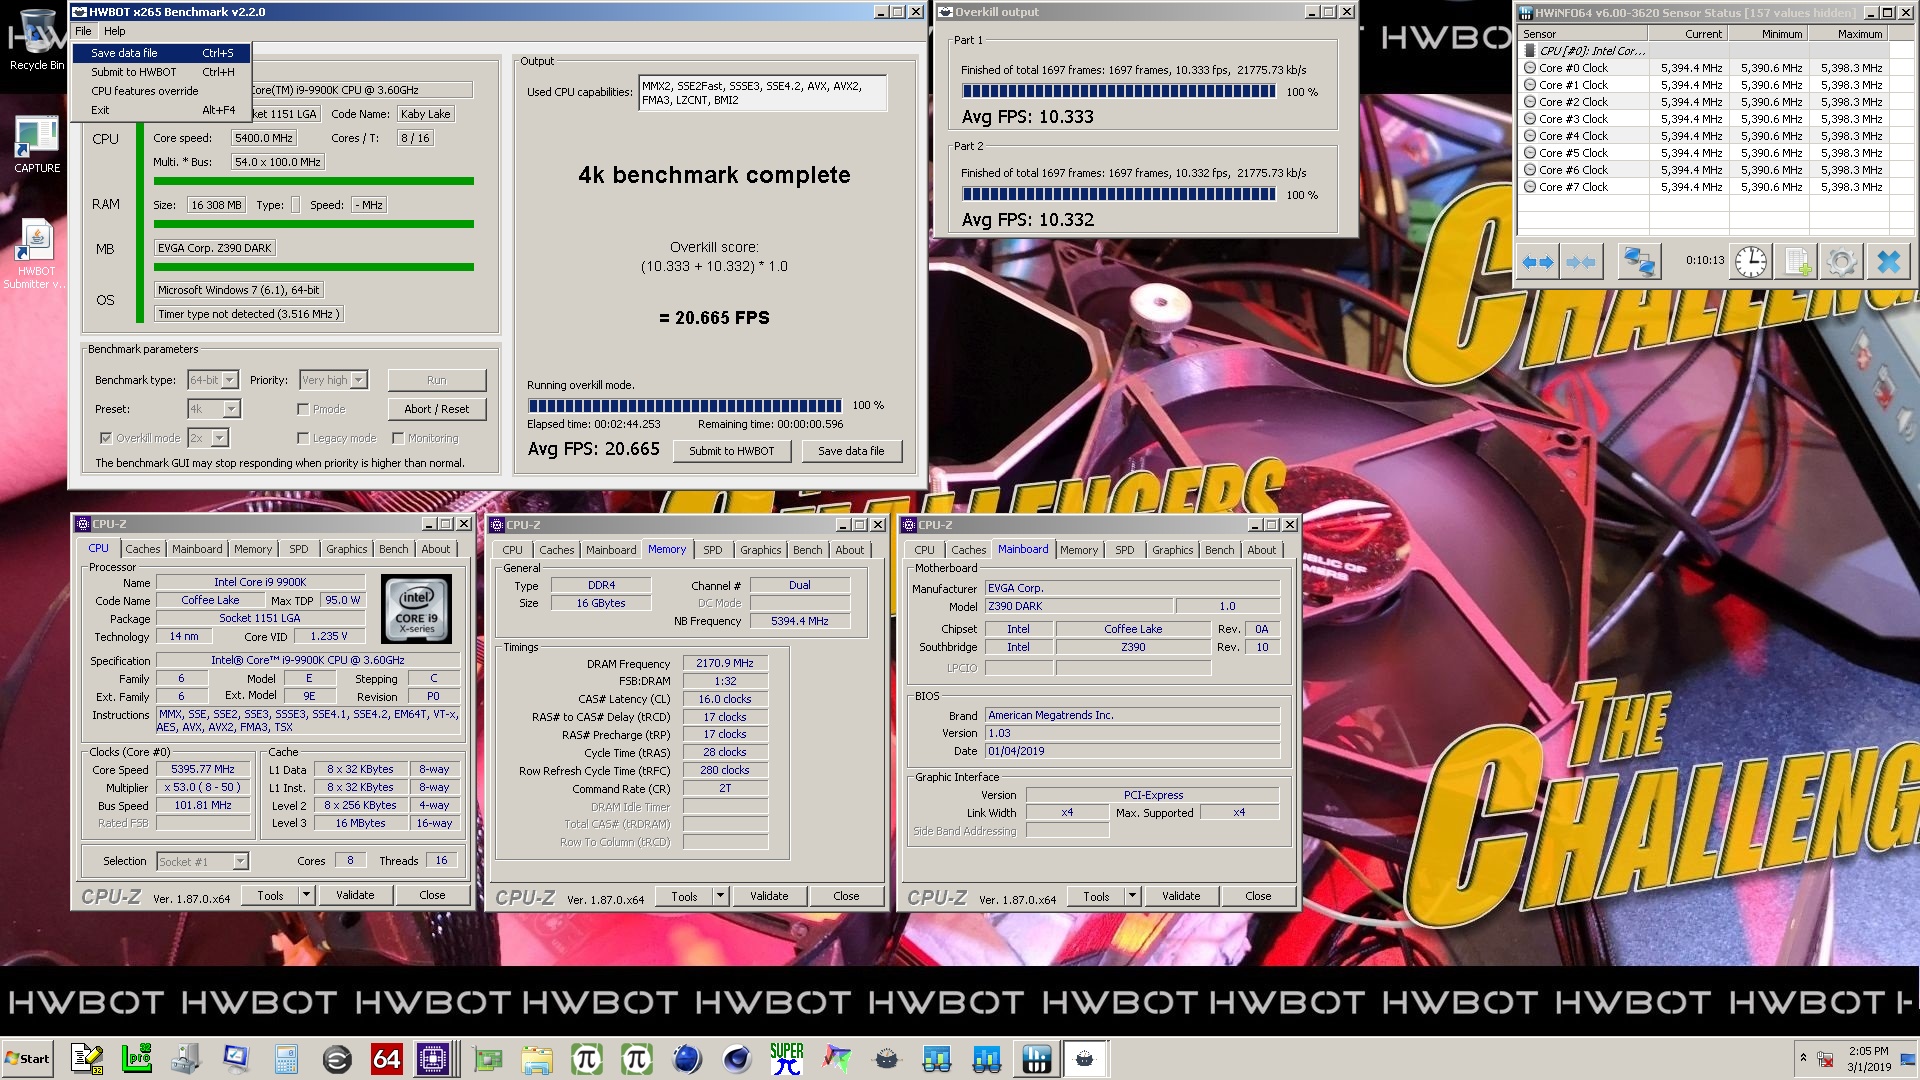This screenshot has width=1920, height=1080.
Task: Open the Benchmark type 64-bit dropdown
Action: point(213,380)
